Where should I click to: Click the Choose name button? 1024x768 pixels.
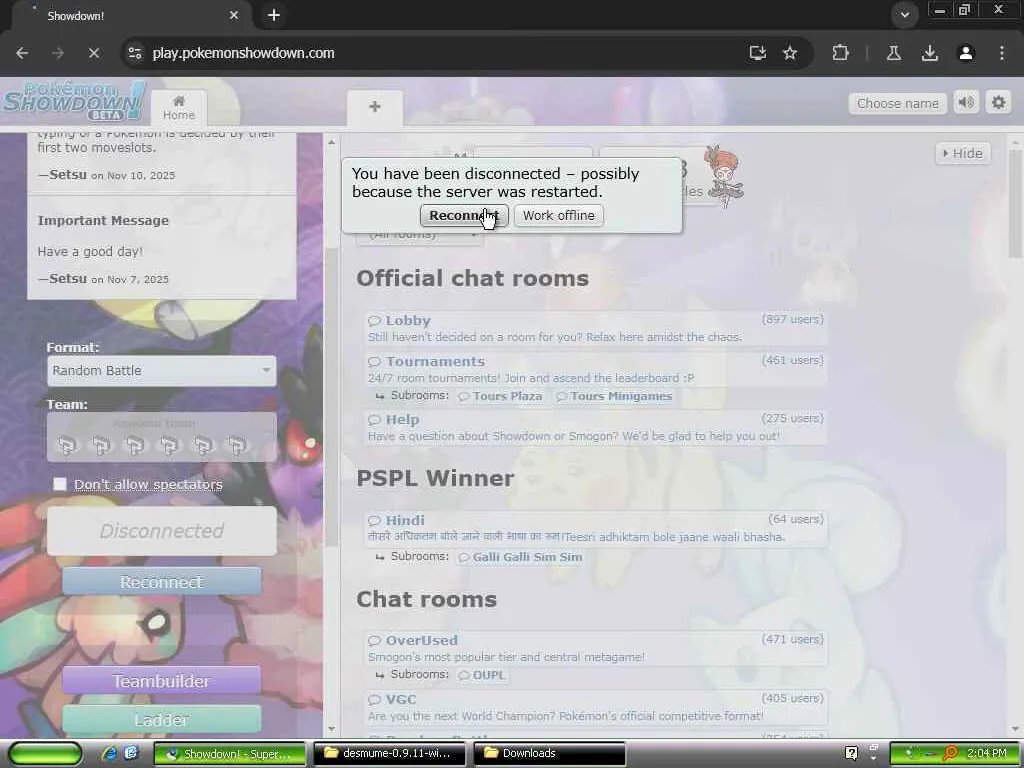pos(897,103)
